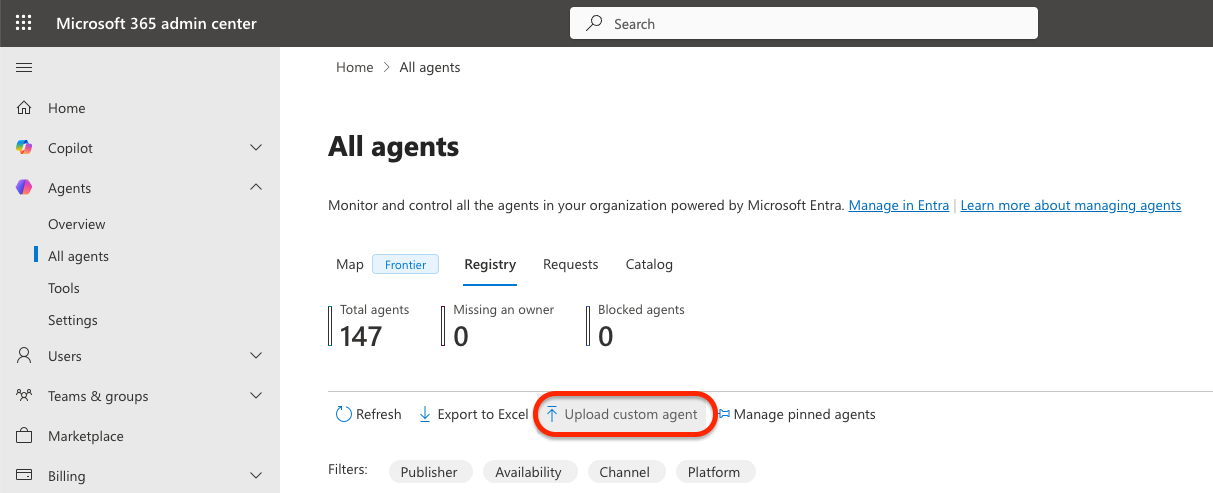Click the Users person icon

click(24, 356)
